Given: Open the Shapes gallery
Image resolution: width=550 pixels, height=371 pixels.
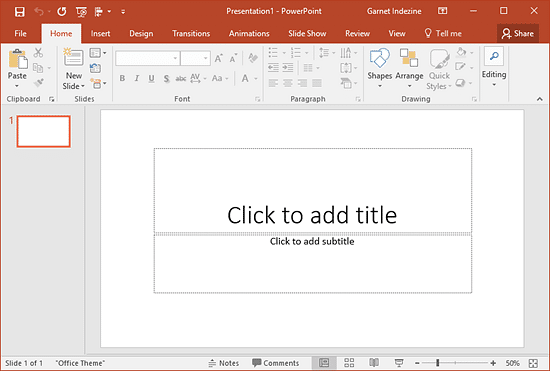Looking at the screenshot, I should click(x=380, y=67).
